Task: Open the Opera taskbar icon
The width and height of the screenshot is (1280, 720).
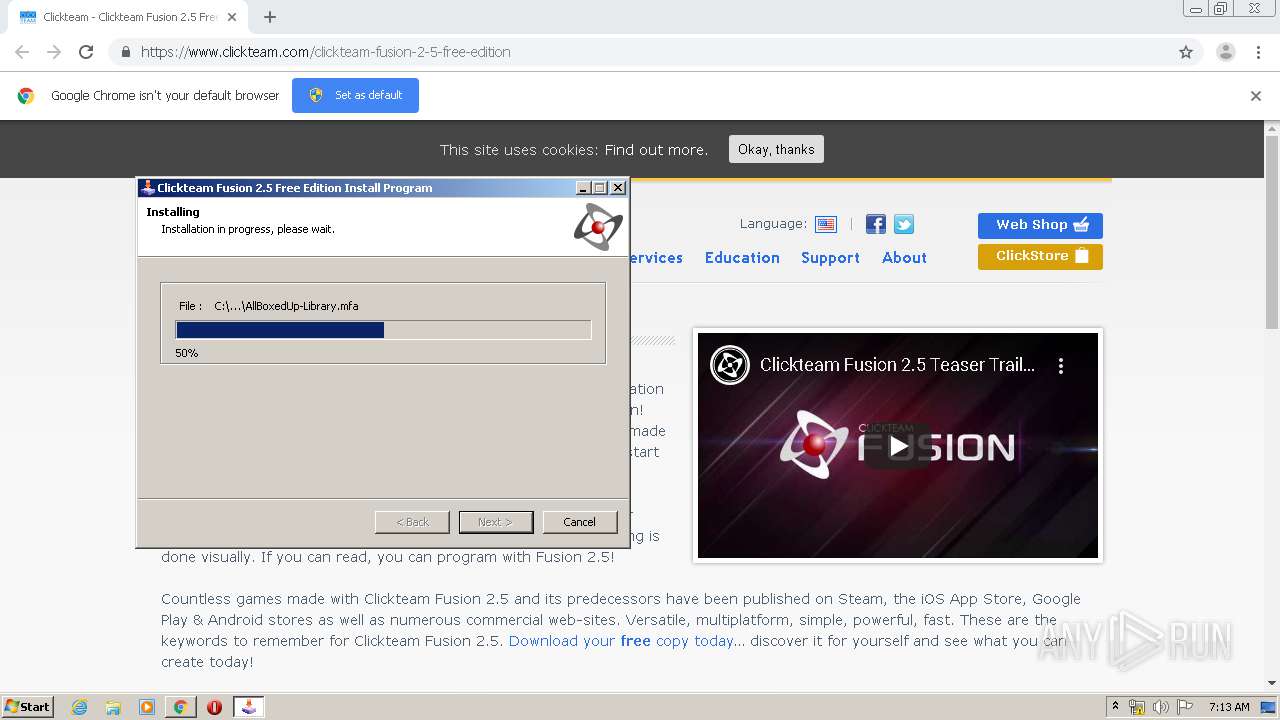Action: point(214,707)
